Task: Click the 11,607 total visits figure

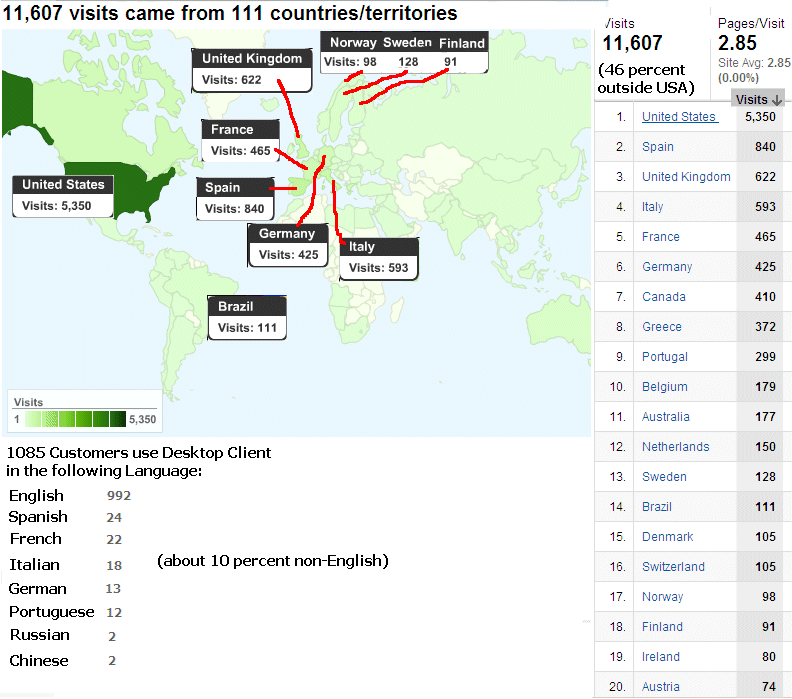Action: coord(632,43)
